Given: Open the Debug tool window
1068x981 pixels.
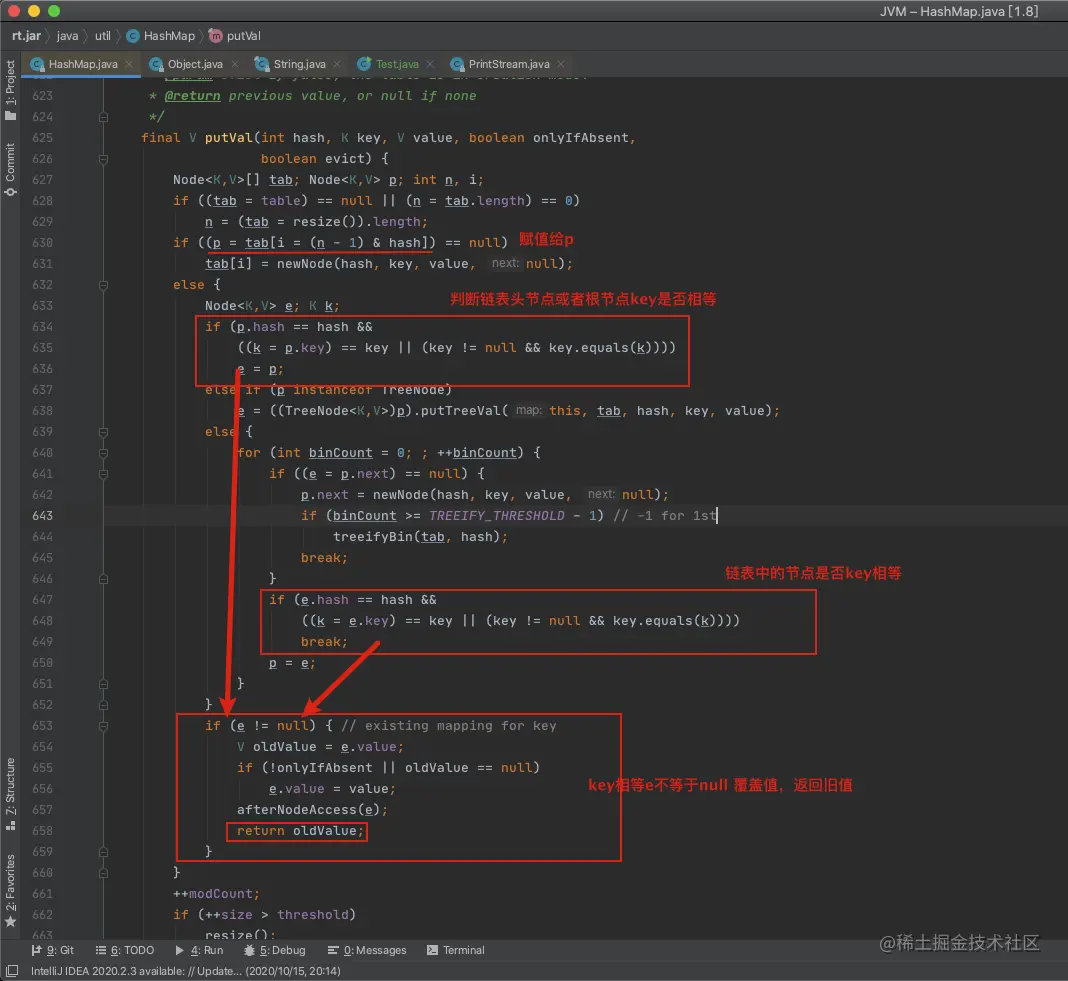Looking at the screenshot, I should 274,950.
